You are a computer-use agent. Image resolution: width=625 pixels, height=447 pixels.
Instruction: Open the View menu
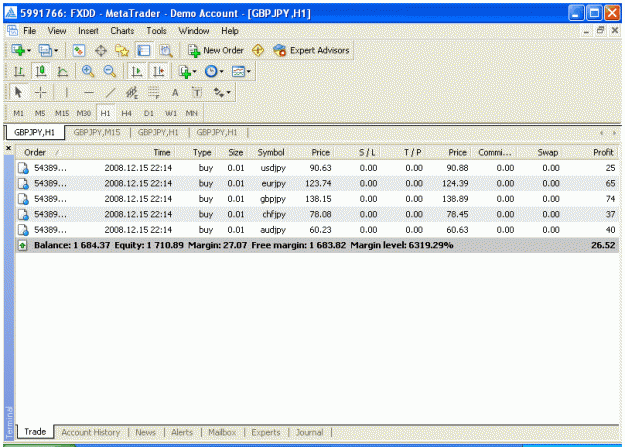click(x=57, y=31)
